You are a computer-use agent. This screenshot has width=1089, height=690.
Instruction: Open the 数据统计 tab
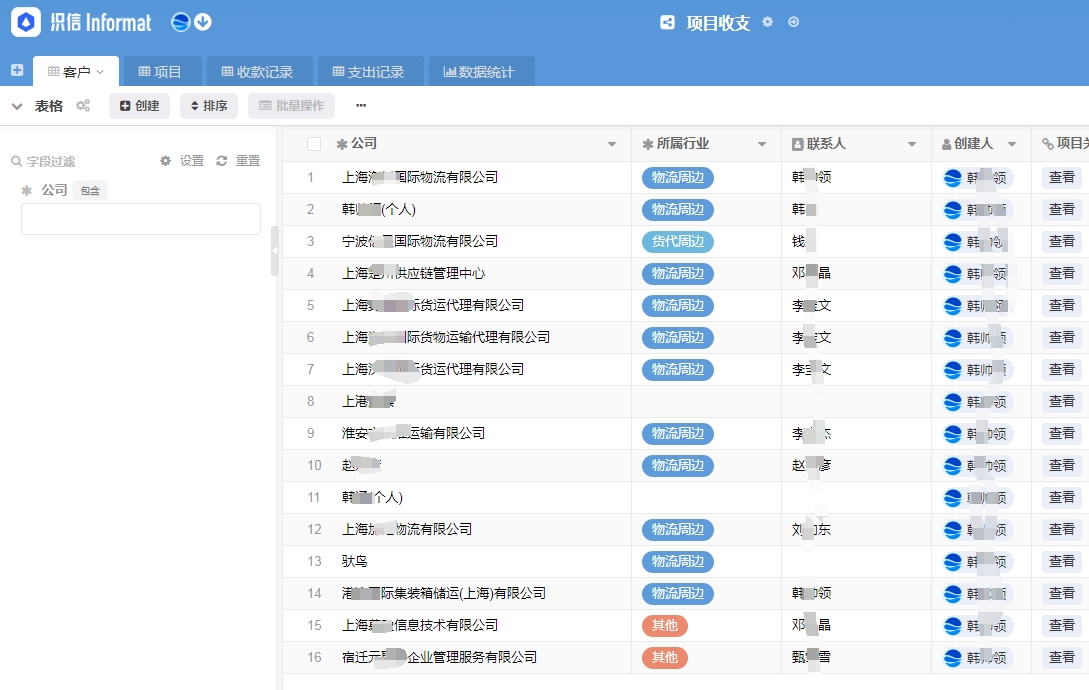(479, 72)
